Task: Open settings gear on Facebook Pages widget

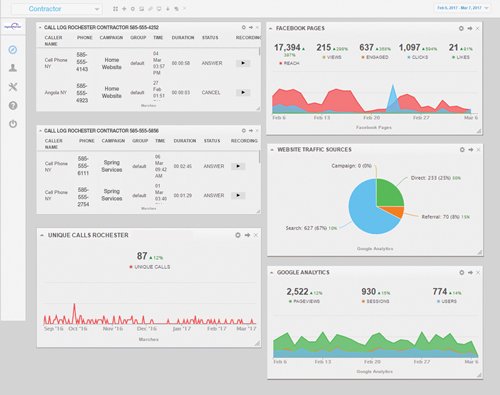Action: tap(461, 28)
